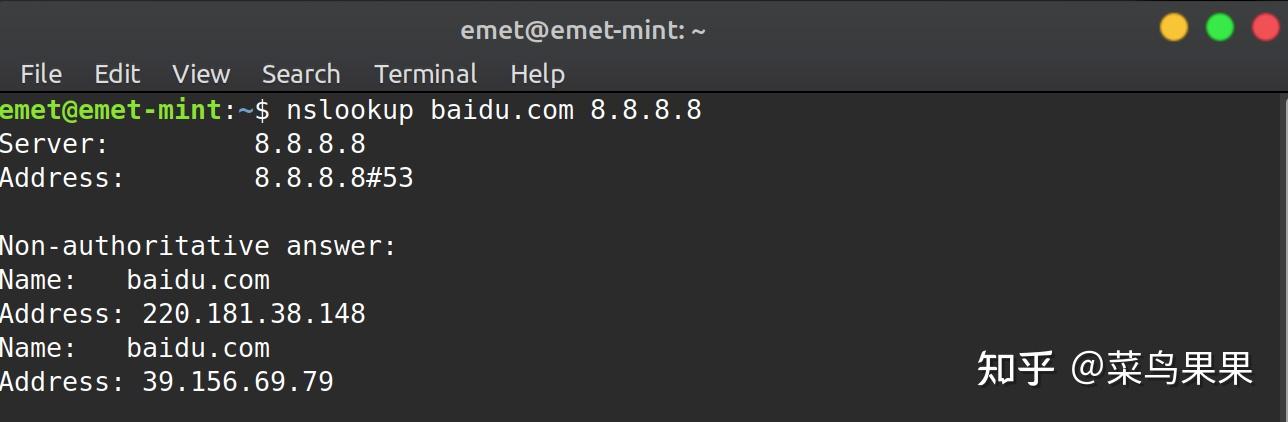
Task: Open the Help menu
Action: pyautogui.click(x=538, y=74)
